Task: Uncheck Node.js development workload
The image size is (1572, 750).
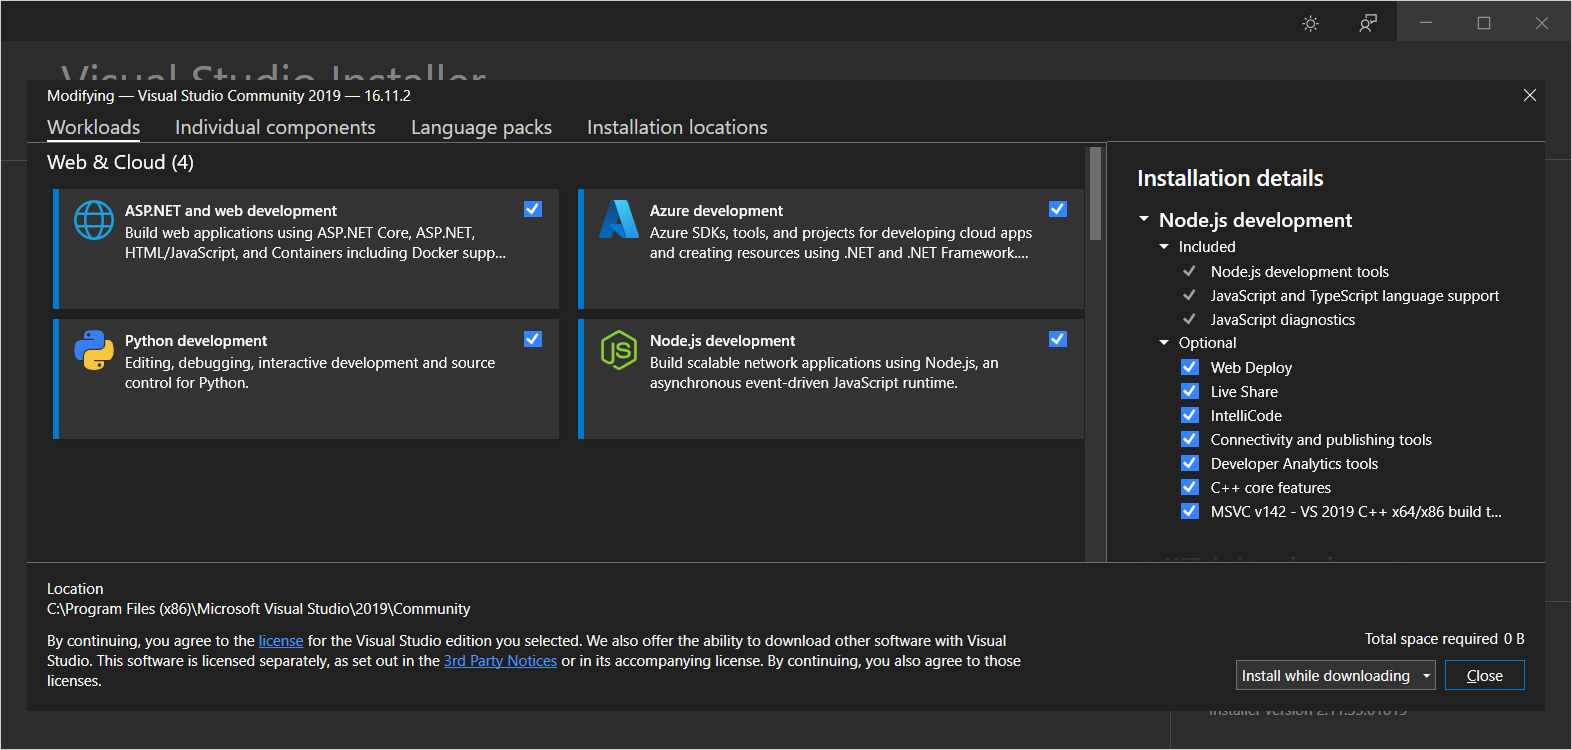Action: 1058,339
